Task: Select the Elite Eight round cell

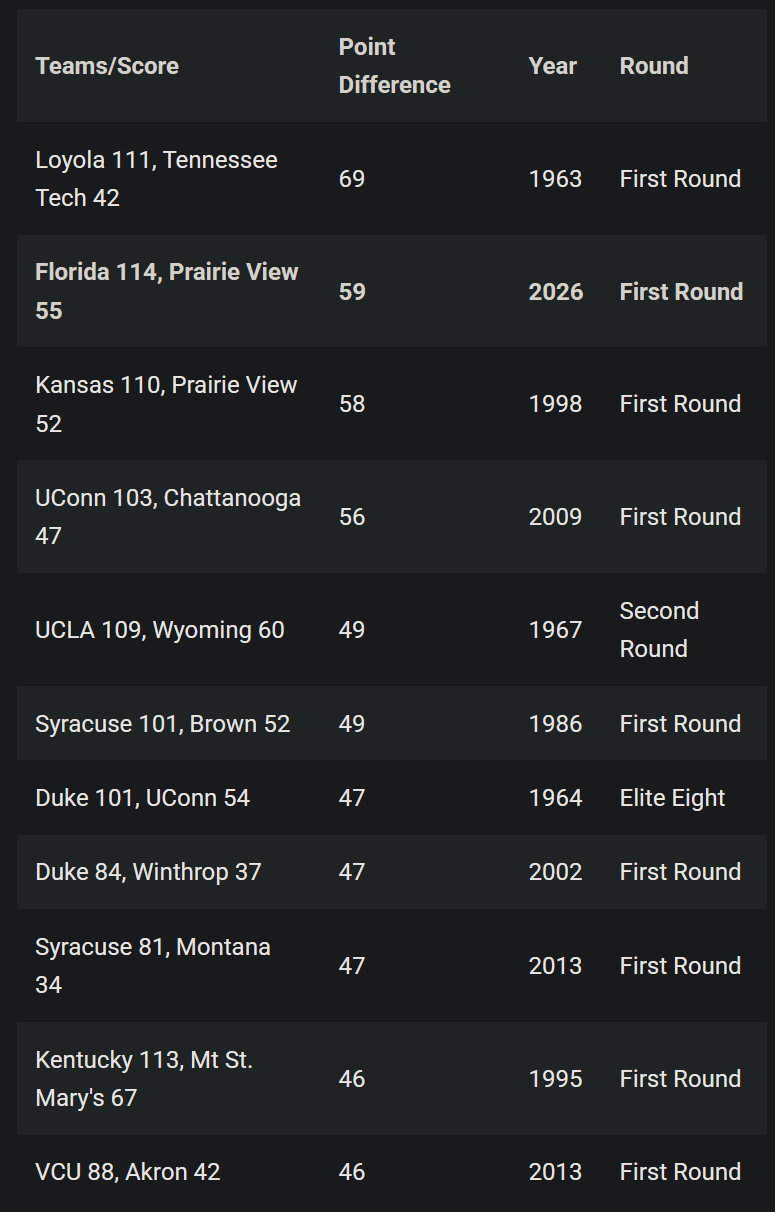Action: [x=673, y=798]
